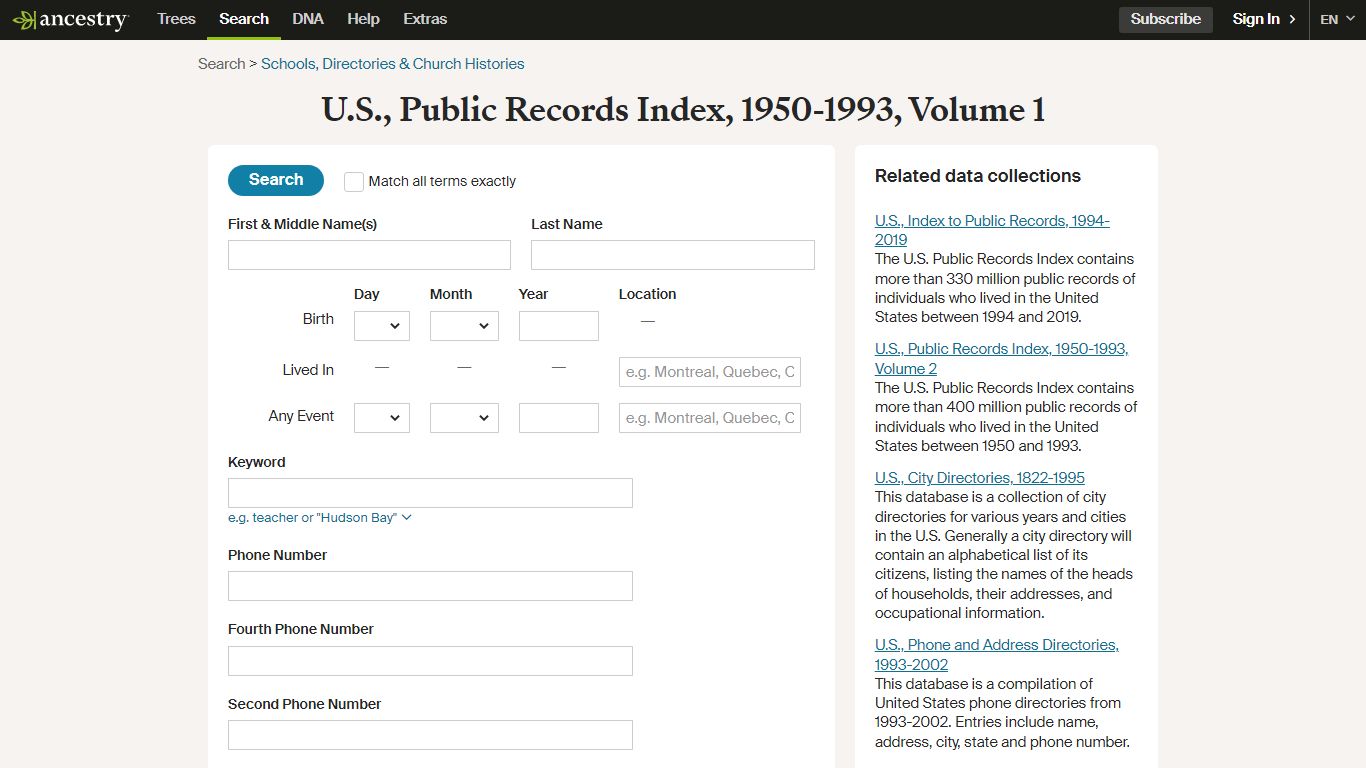This screenshot has height=768, width=1366.
Task: Open the Any Event Month dropdown
Action: (464, 418)
